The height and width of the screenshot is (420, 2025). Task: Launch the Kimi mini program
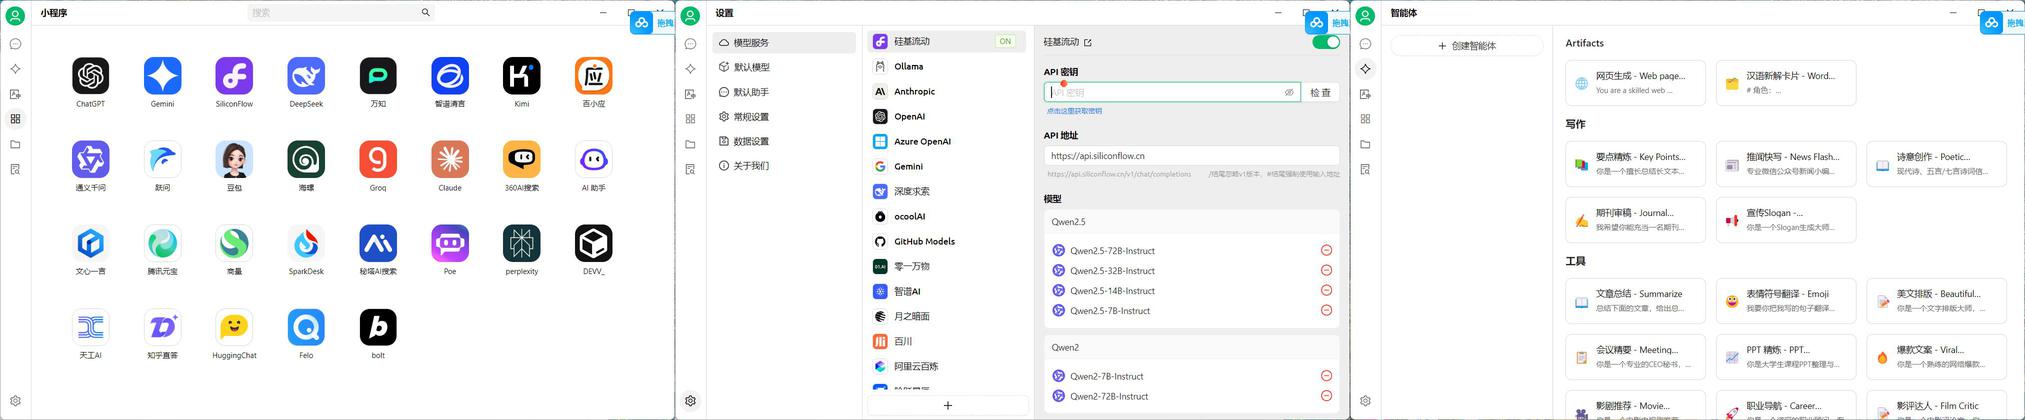(522, 76)
